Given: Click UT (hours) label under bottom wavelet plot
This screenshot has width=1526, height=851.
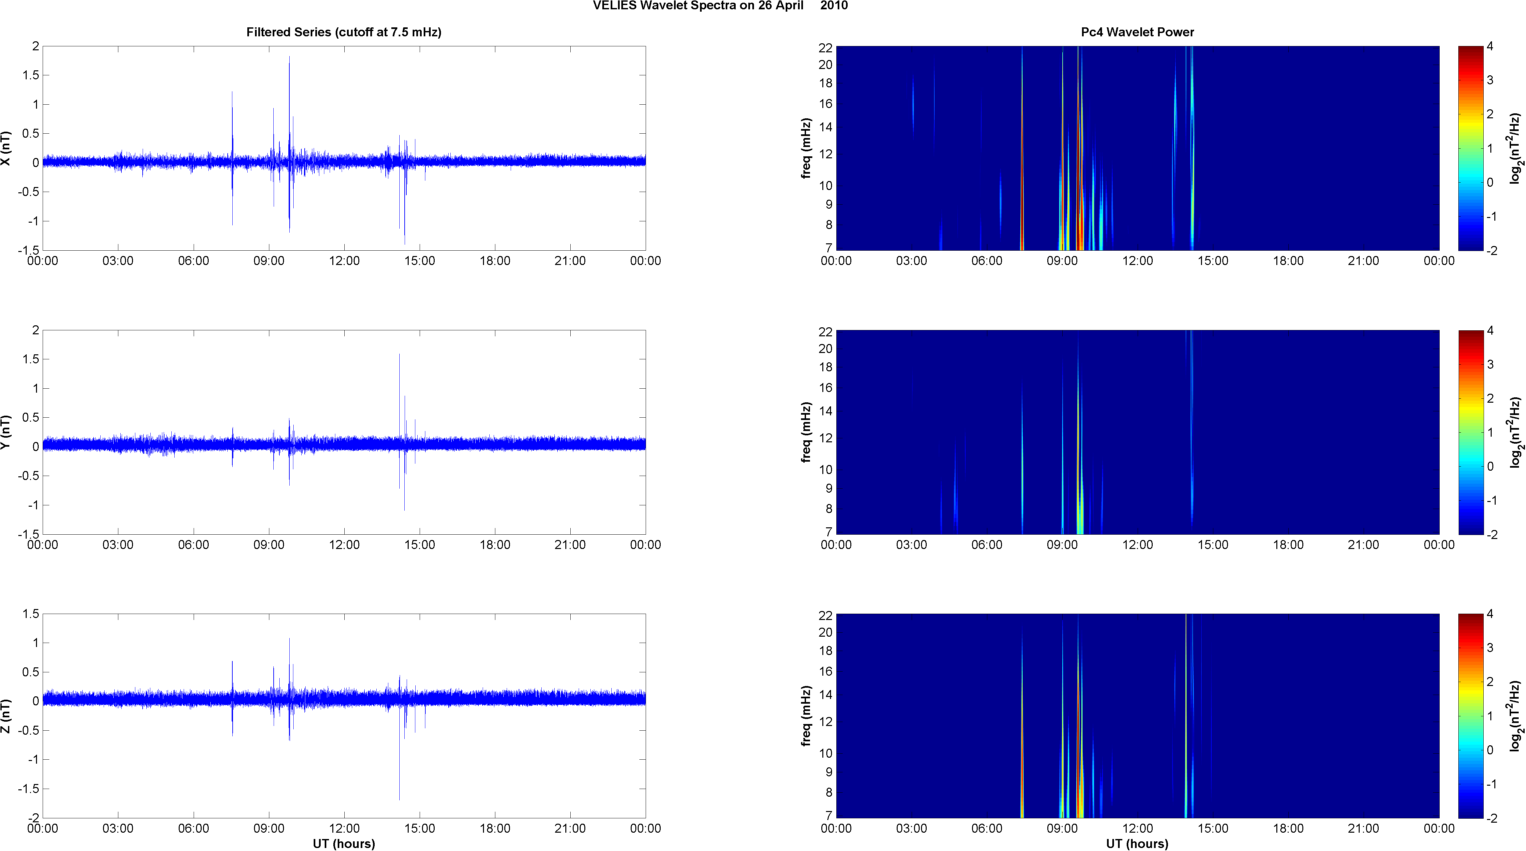Looking at the screenshot, I should pyautogui.click(x=1137, y=843).
